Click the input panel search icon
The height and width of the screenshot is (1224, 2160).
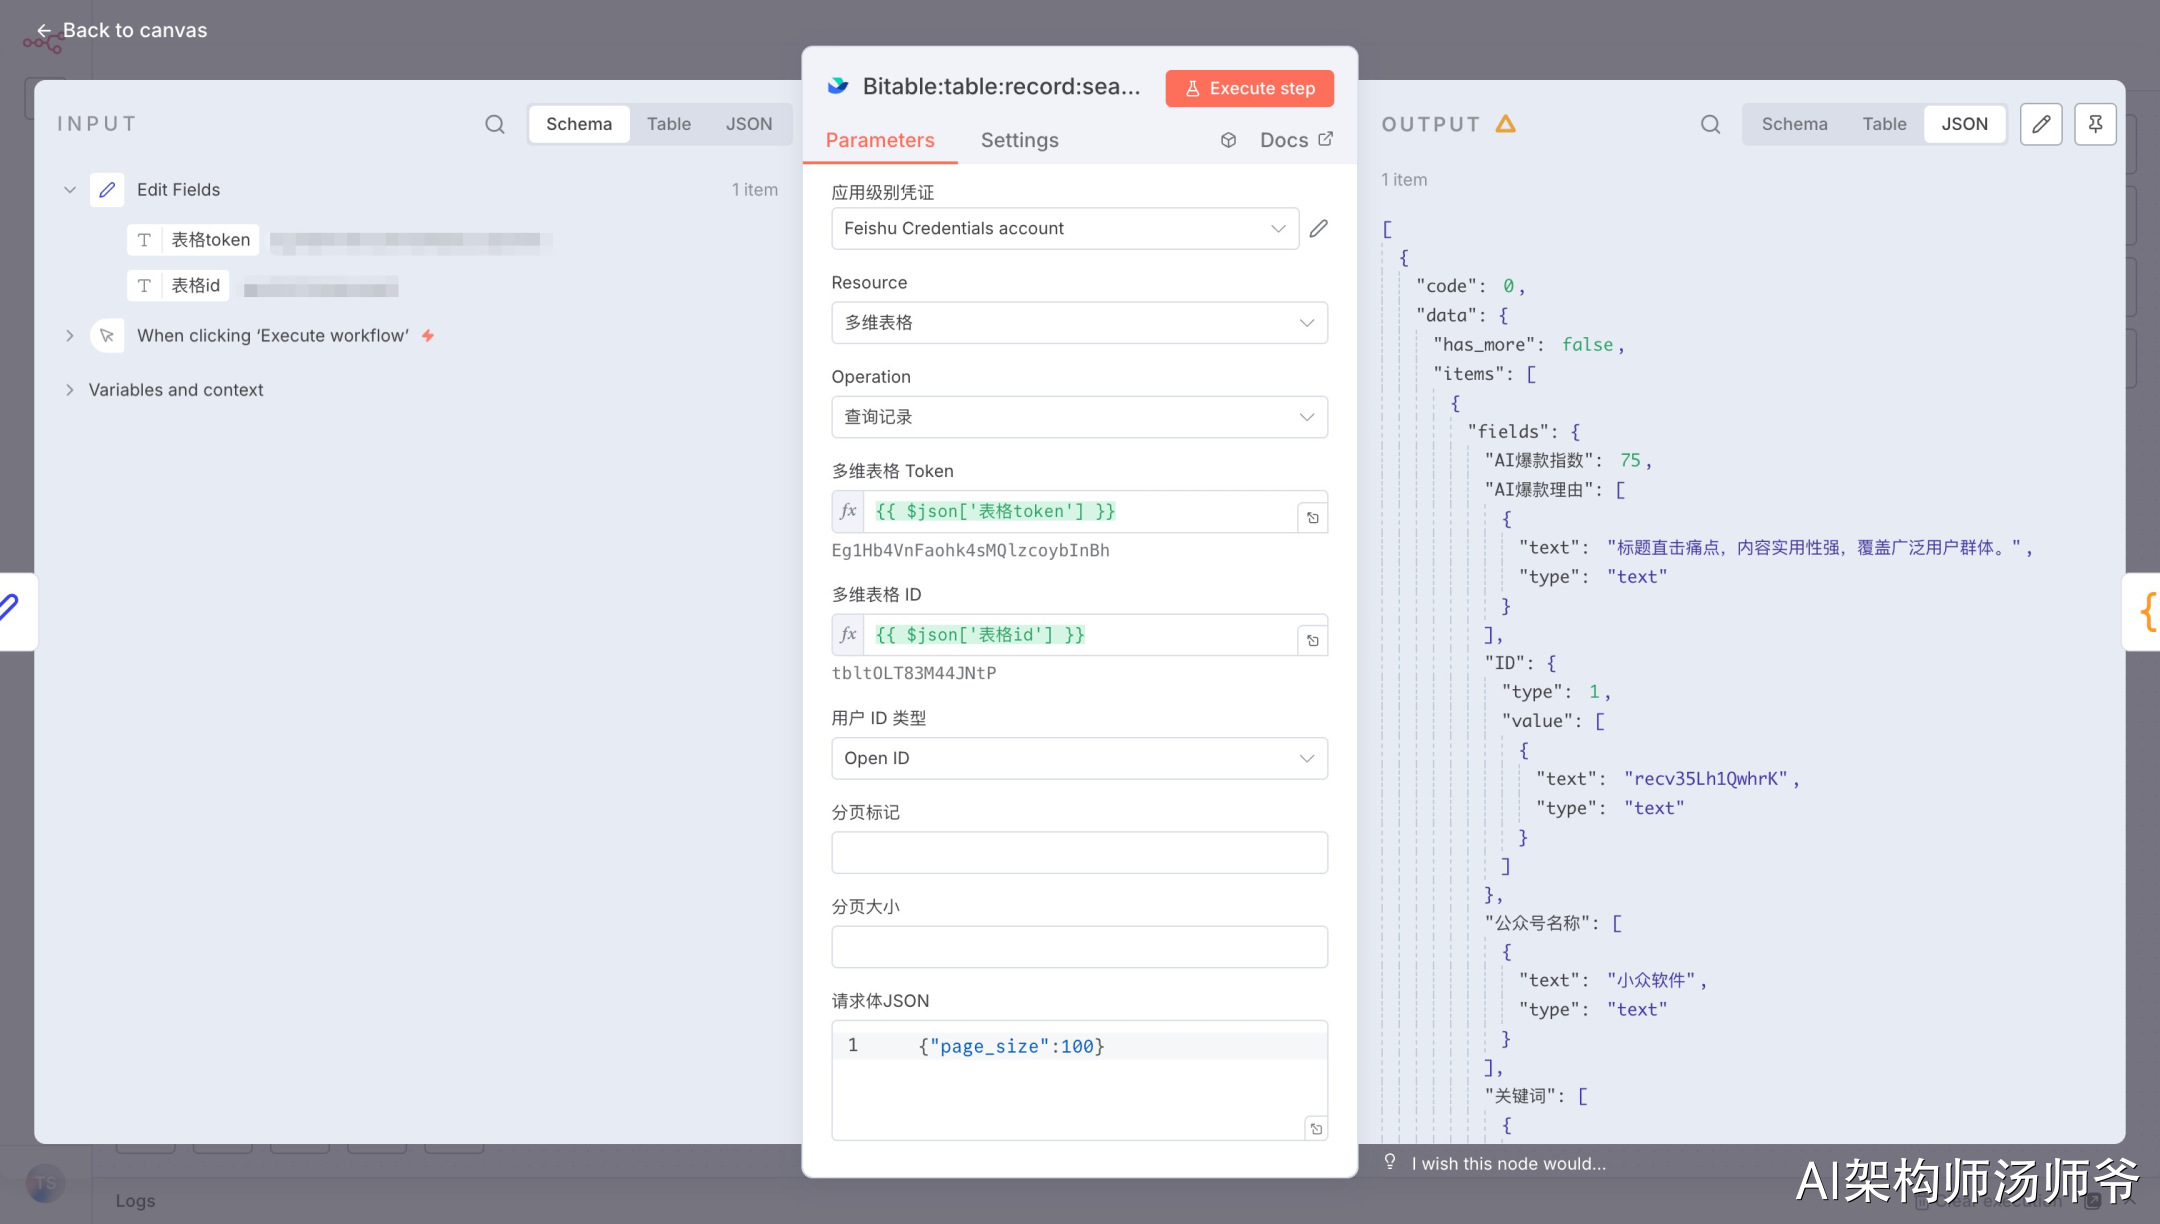[x=494, y=124]
